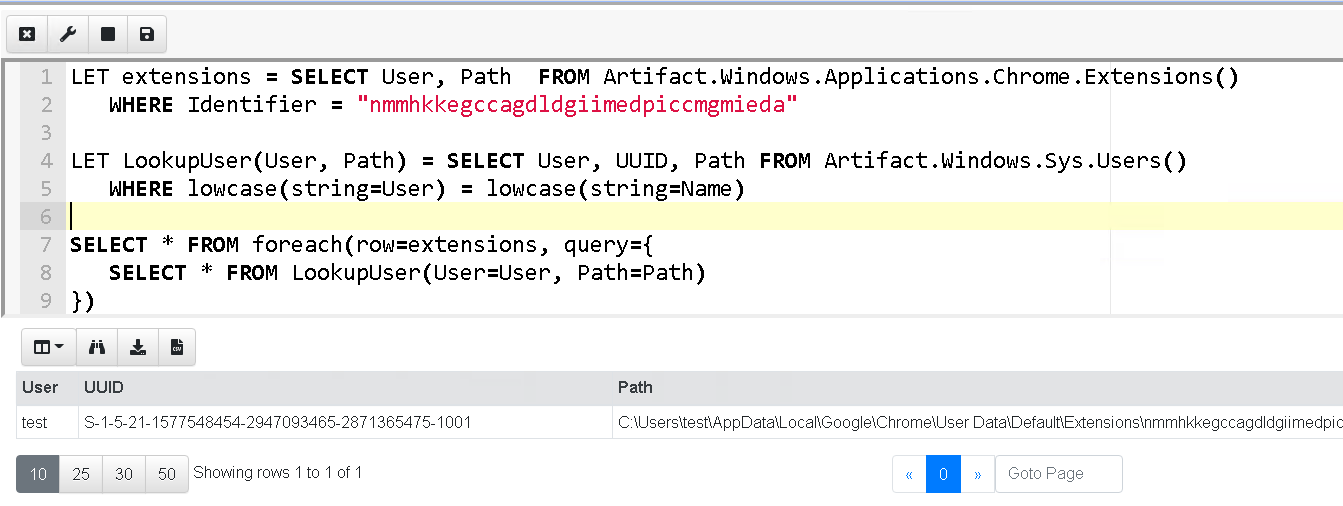Save the VQL query with floppy icon
The width and height of the screenshot is (1343, 506).
pyautogui.click(x=147, y=34)
